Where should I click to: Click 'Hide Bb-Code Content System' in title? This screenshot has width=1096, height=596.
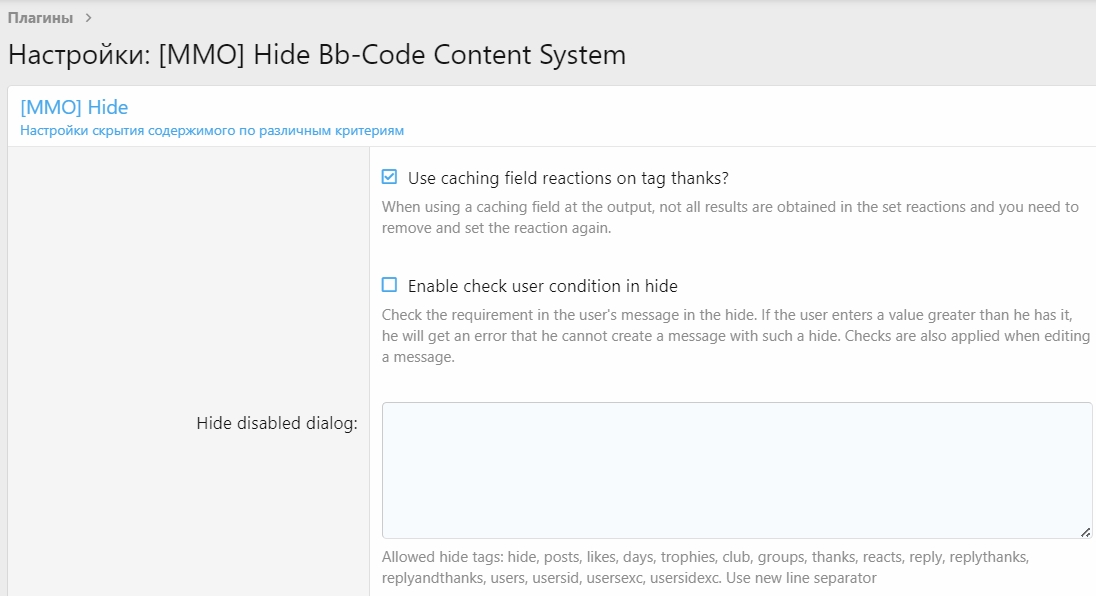click(x=440, y=55)
